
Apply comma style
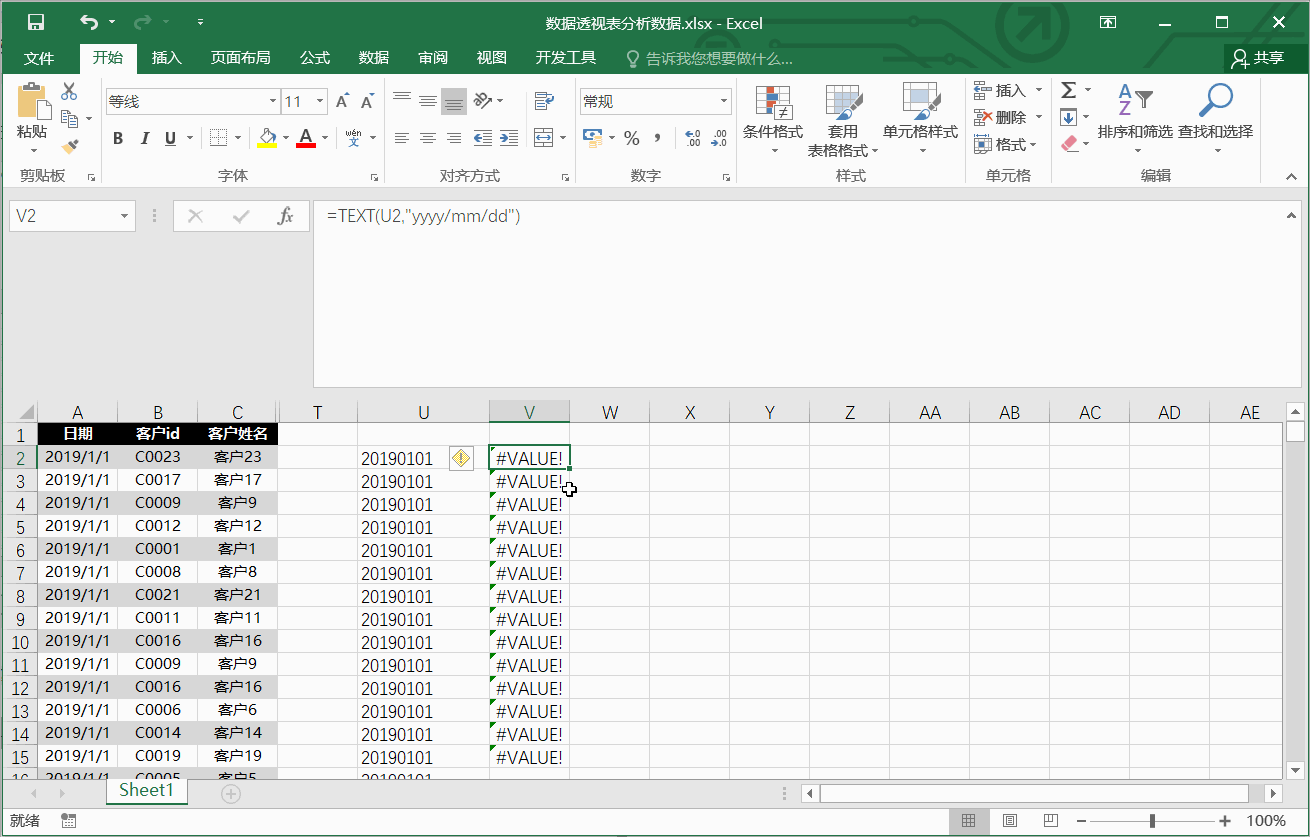click(x=658, y=138)
